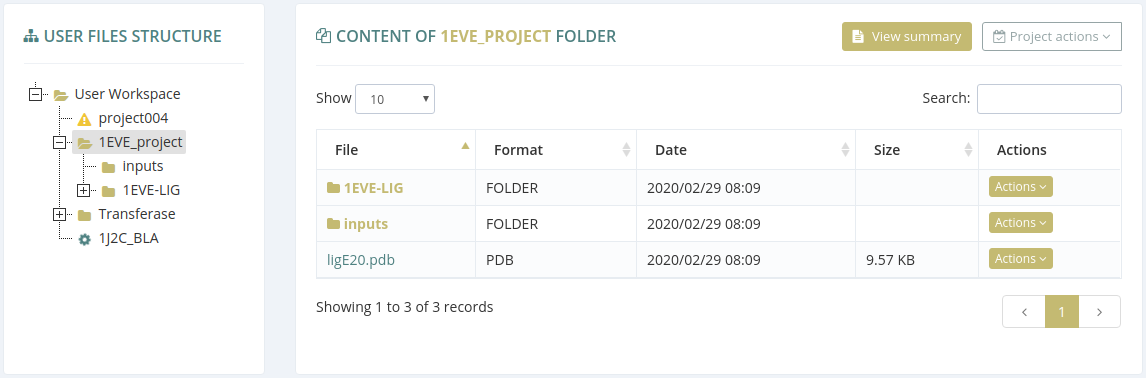
Task: Open the Project actions dropdown
Action: click(1052, 37)
